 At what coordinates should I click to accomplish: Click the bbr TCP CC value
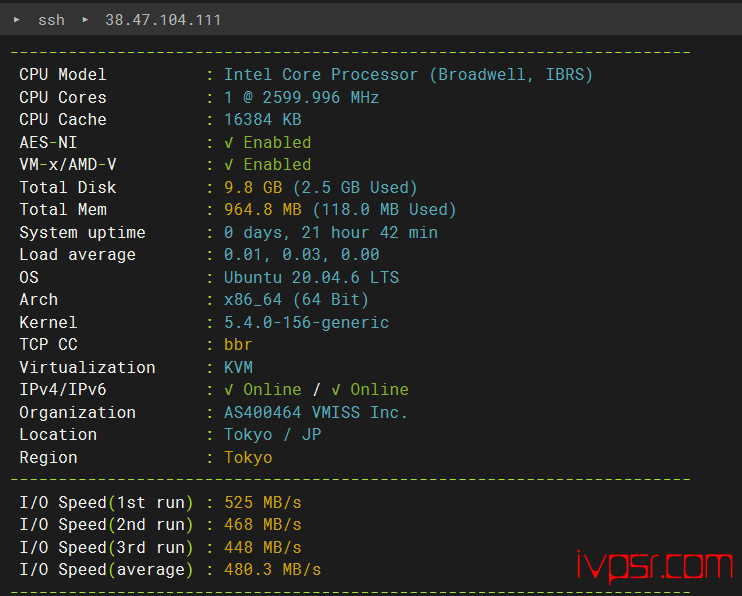238,345
